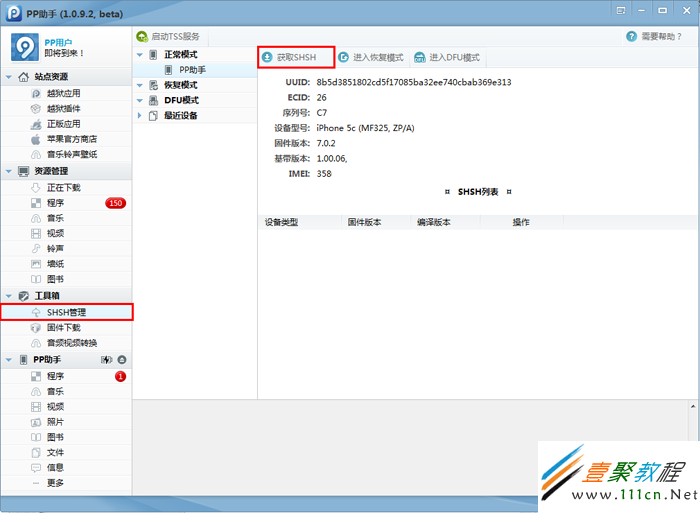The image size is (700, 513).
Task: Click device eject icon beside PP助手
Action: coord(122,359)
